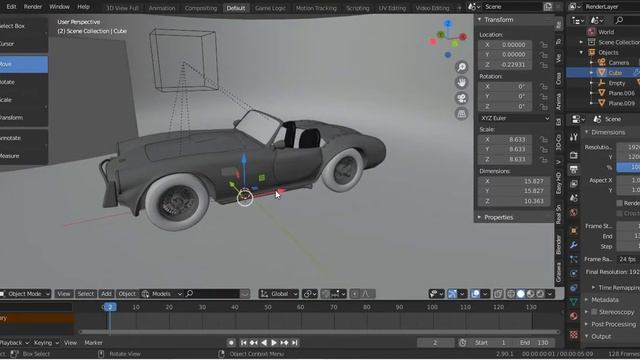Open the World properties tab icon
The height and width of the screenshot is (360, 640).
pyautogui.click(x=573, y=212)
